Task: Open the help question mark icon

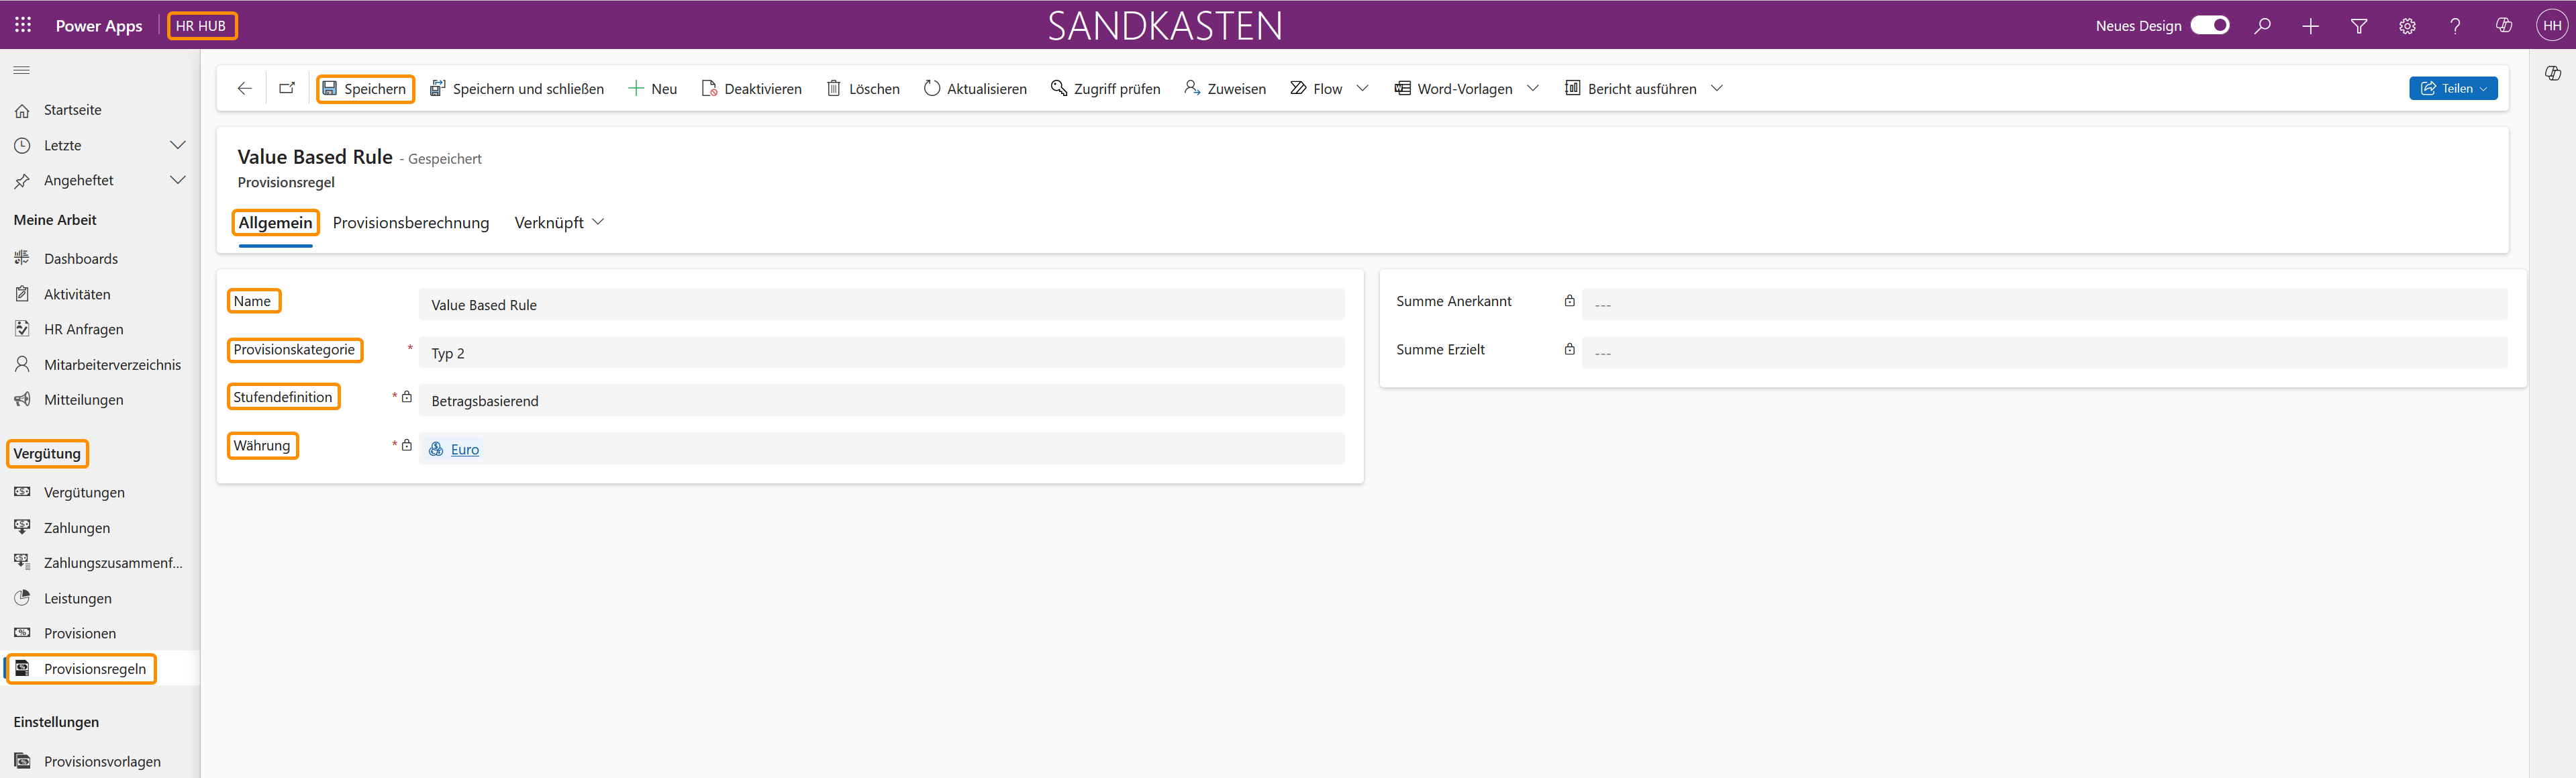Action: pos(2455,26)
